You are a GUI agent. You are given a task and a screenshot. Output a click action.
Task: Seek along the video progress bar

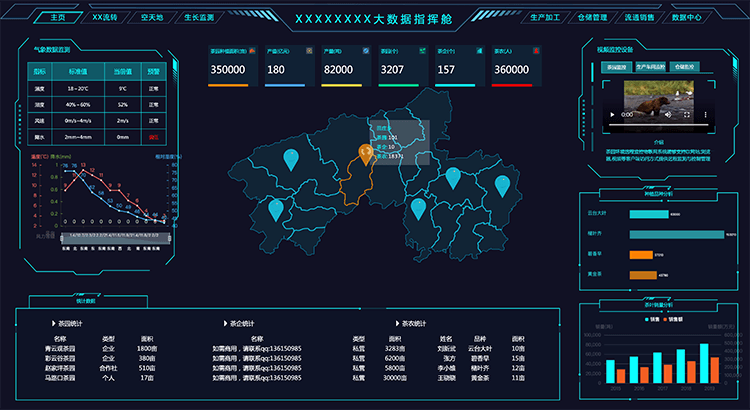coord(659,124)
